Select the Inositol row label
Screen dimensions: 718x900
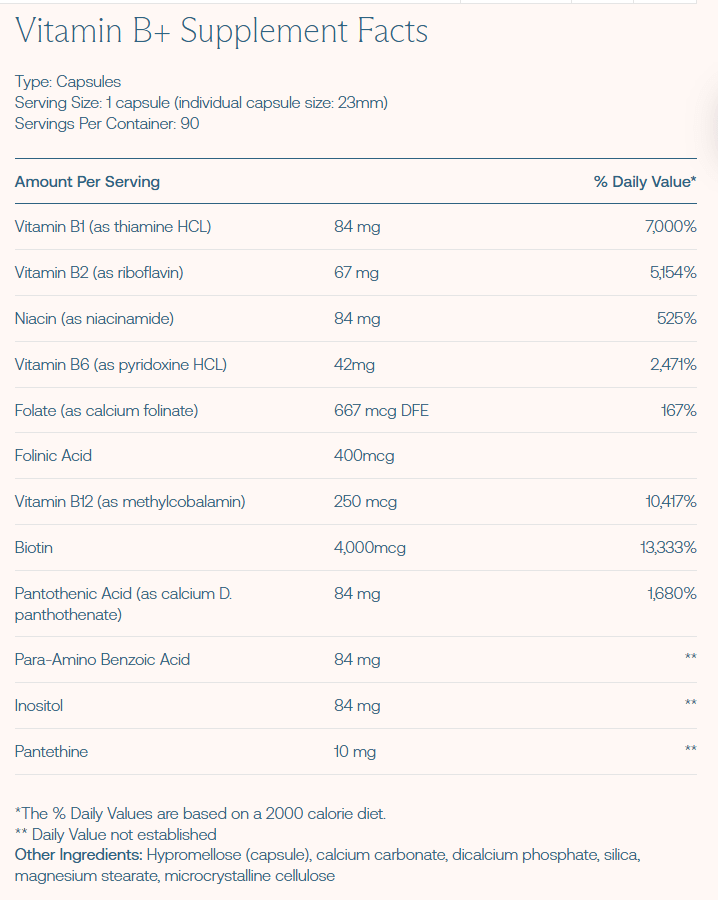(39, 705)
